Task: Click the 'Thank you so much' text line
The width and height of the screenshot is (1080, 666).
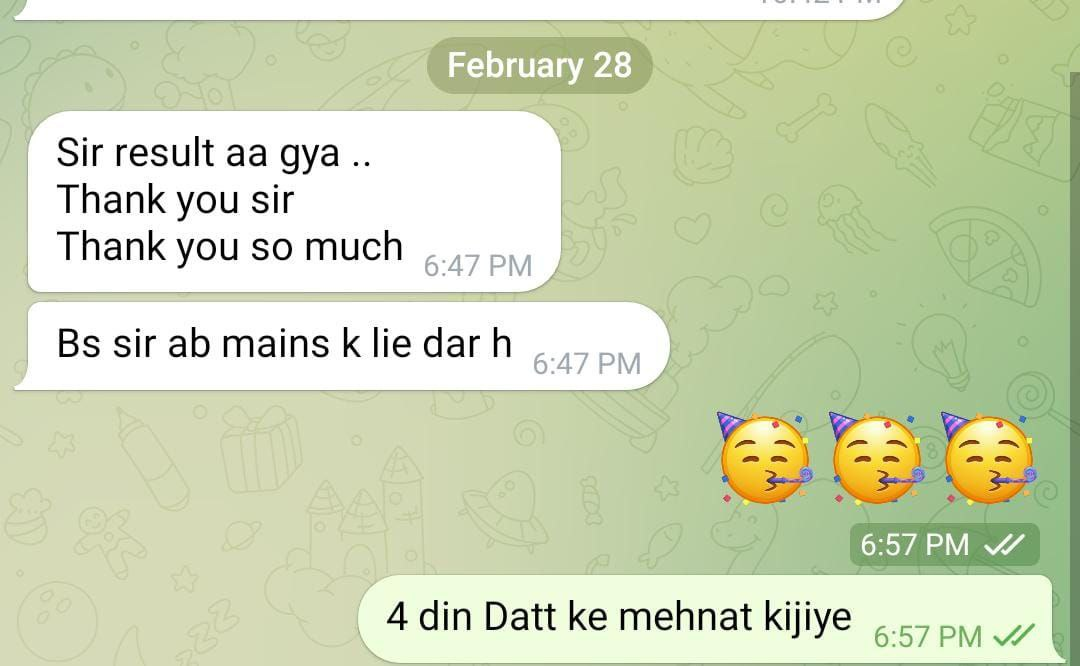Action: [229, 247]
